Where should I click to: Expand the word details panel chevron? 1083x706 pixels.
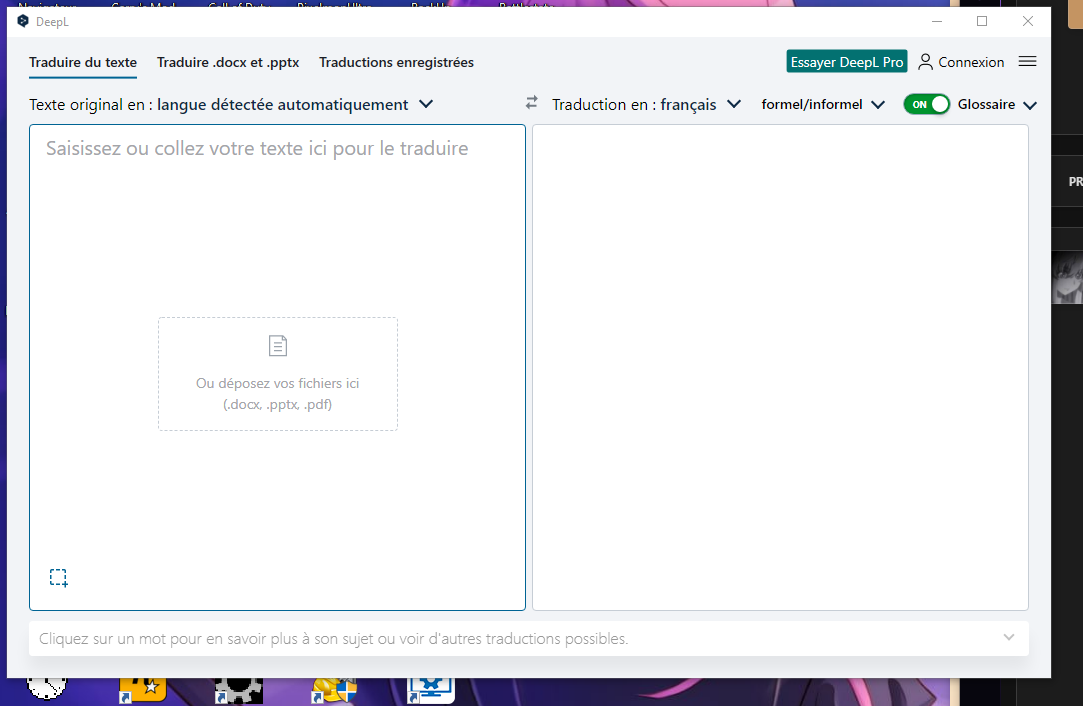click(1008, 637)
